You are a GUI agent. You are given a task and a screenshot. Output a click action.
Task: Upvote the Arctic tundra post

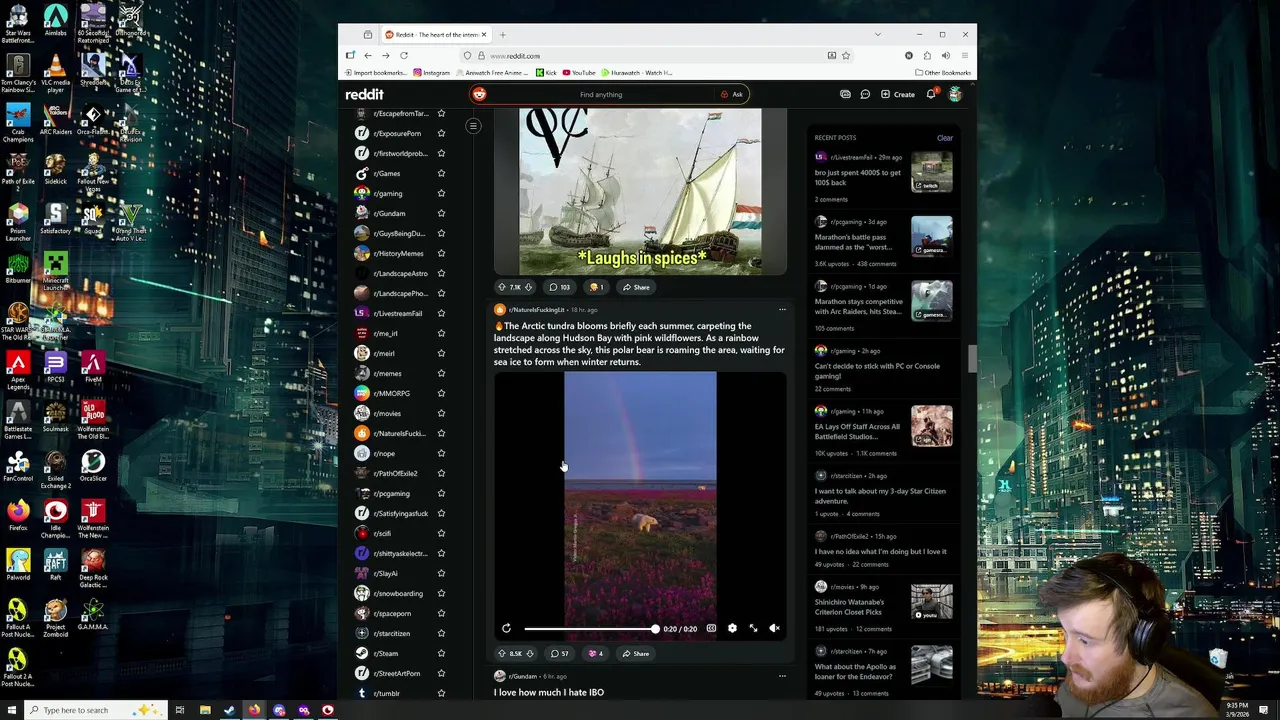[x=502, y=654]
